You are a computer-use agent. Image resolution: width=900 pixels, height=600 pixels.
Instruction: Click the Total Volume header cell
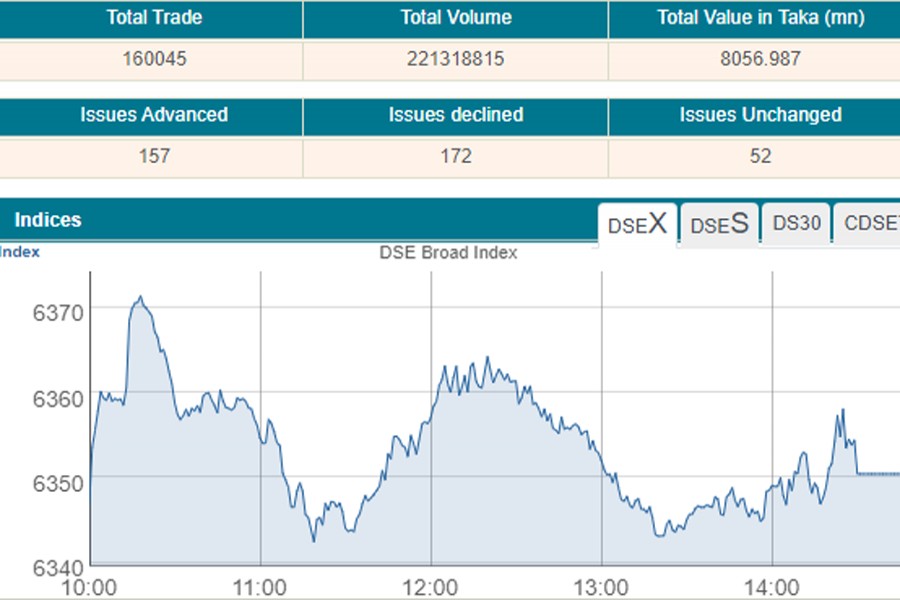(456, 18)
